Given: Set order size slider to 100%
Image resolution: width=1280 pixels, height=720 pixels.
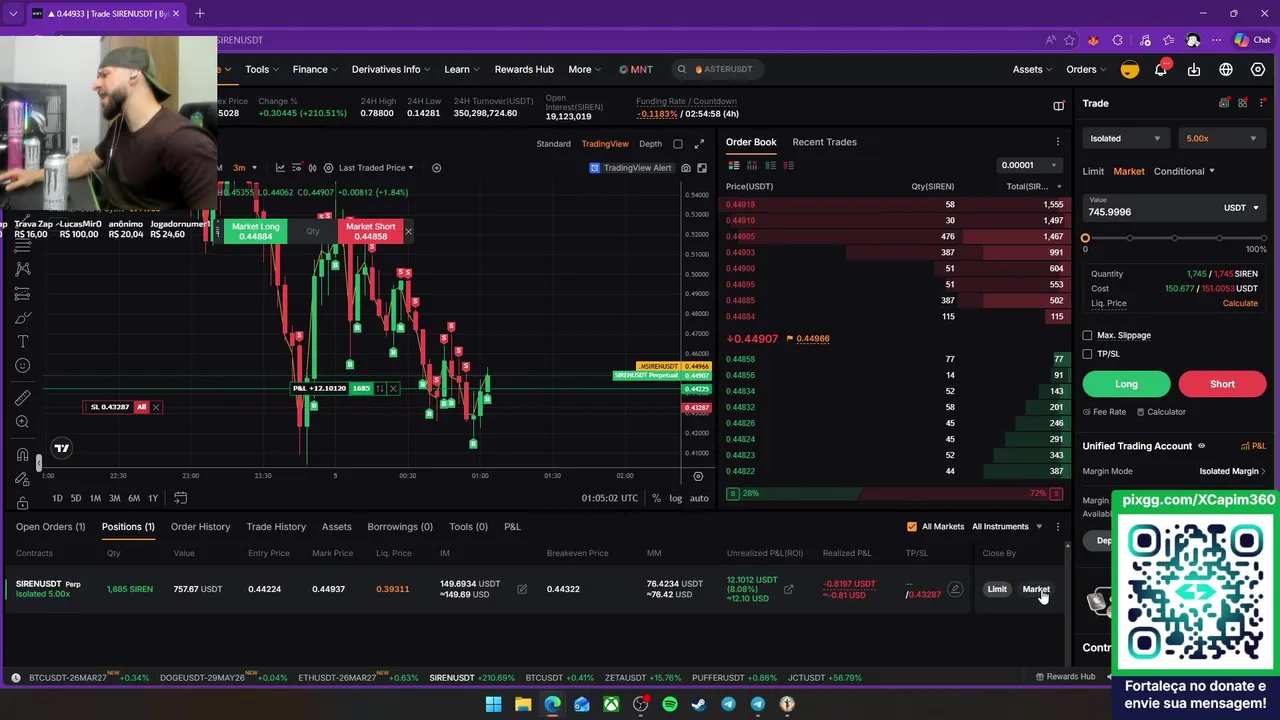Looking at the screenshot, I should 1262,238.
